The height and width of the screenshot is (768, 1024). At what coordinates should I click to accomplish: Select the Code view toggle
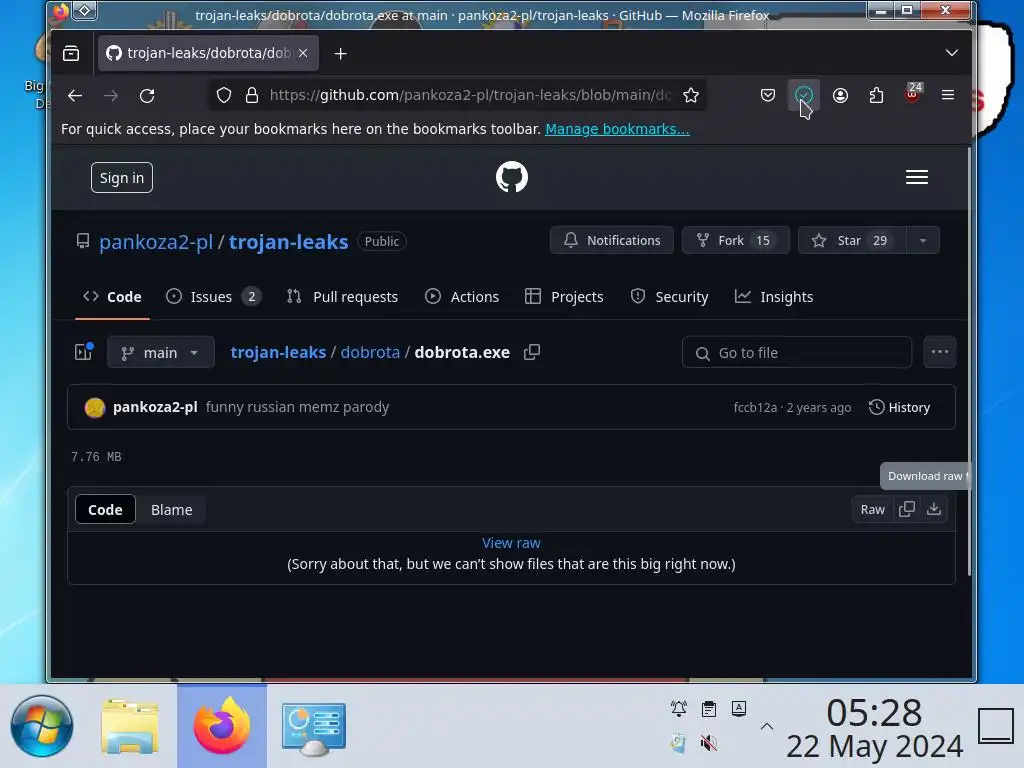click(105, 509)
